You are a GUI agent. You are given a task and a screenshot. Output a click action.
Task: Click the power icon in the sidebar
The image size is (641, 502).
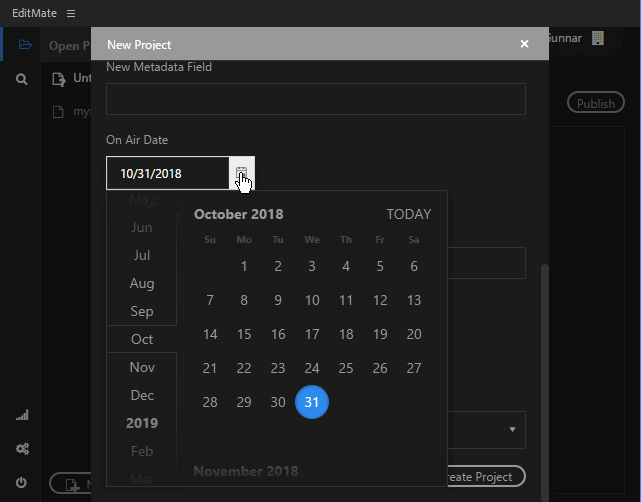click(x=22, y=483)
